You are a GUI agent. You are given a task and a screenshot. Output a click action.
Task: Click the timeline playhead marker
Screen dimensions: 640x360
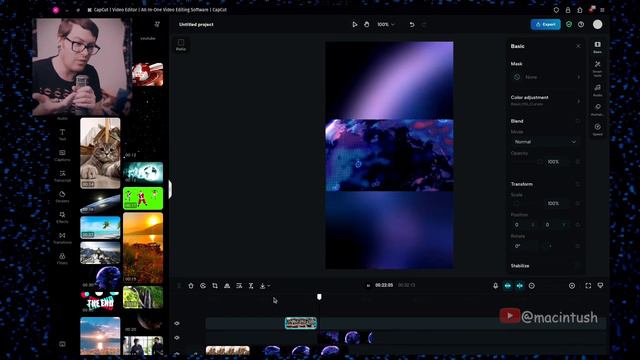coord(319,297)
